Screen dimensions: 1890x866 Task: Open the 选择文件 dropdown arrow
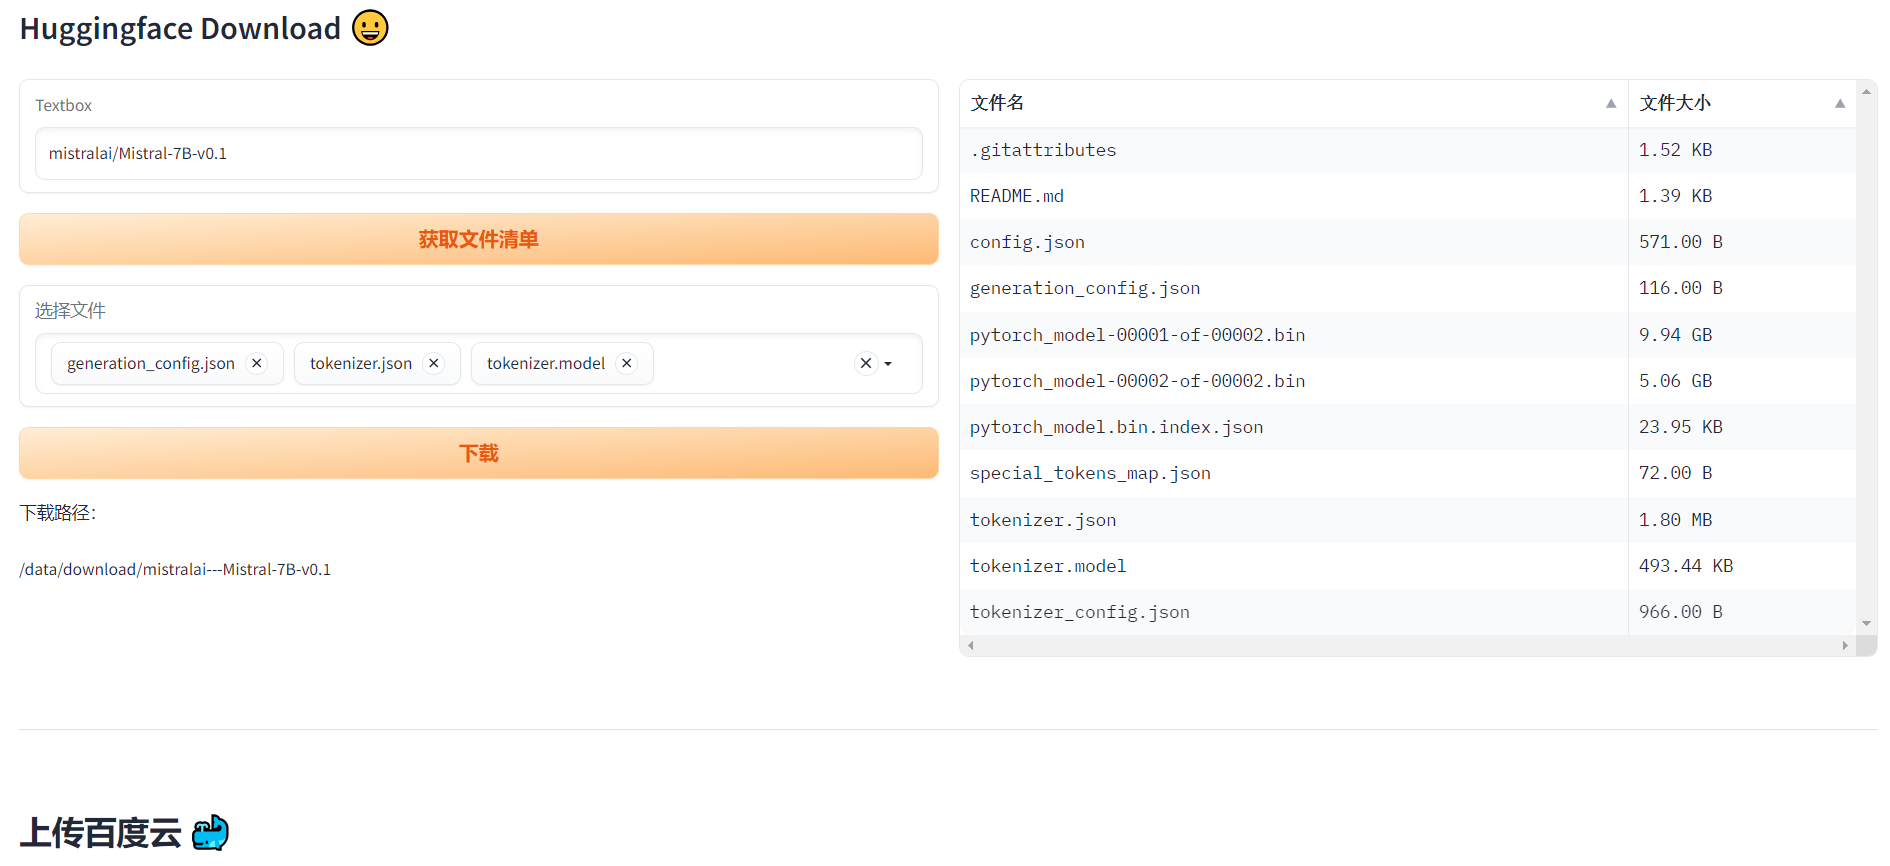click(888, 364)
